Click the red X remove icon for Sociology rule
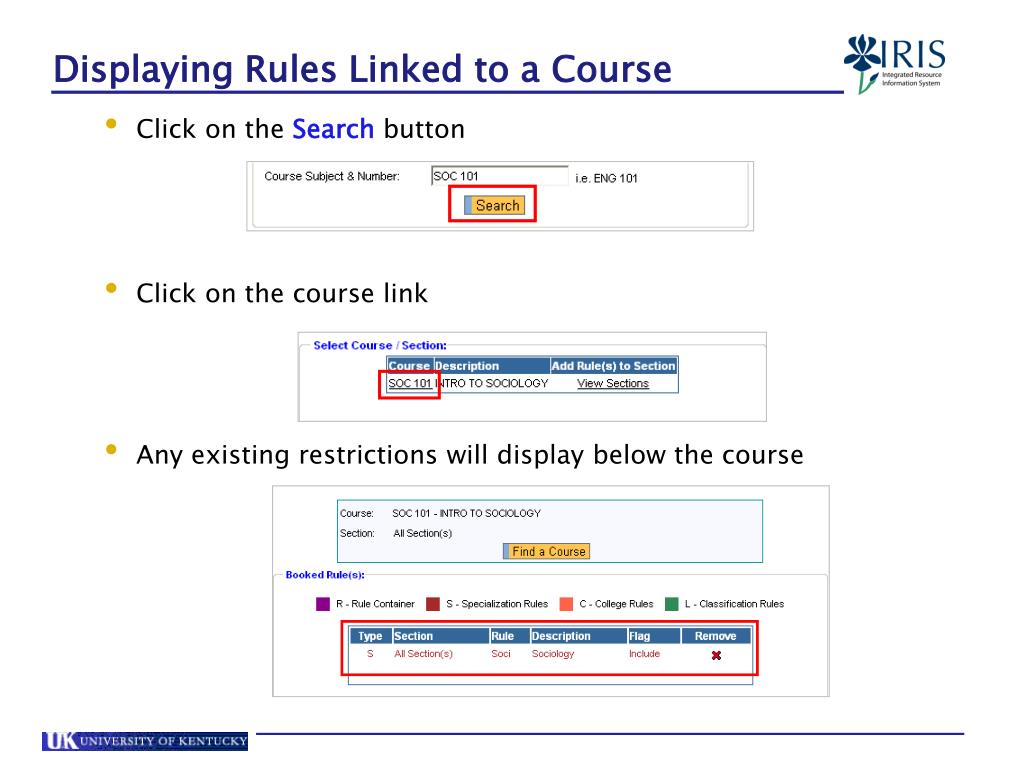This screenshot has height=768, width=1024. [716, 655]
